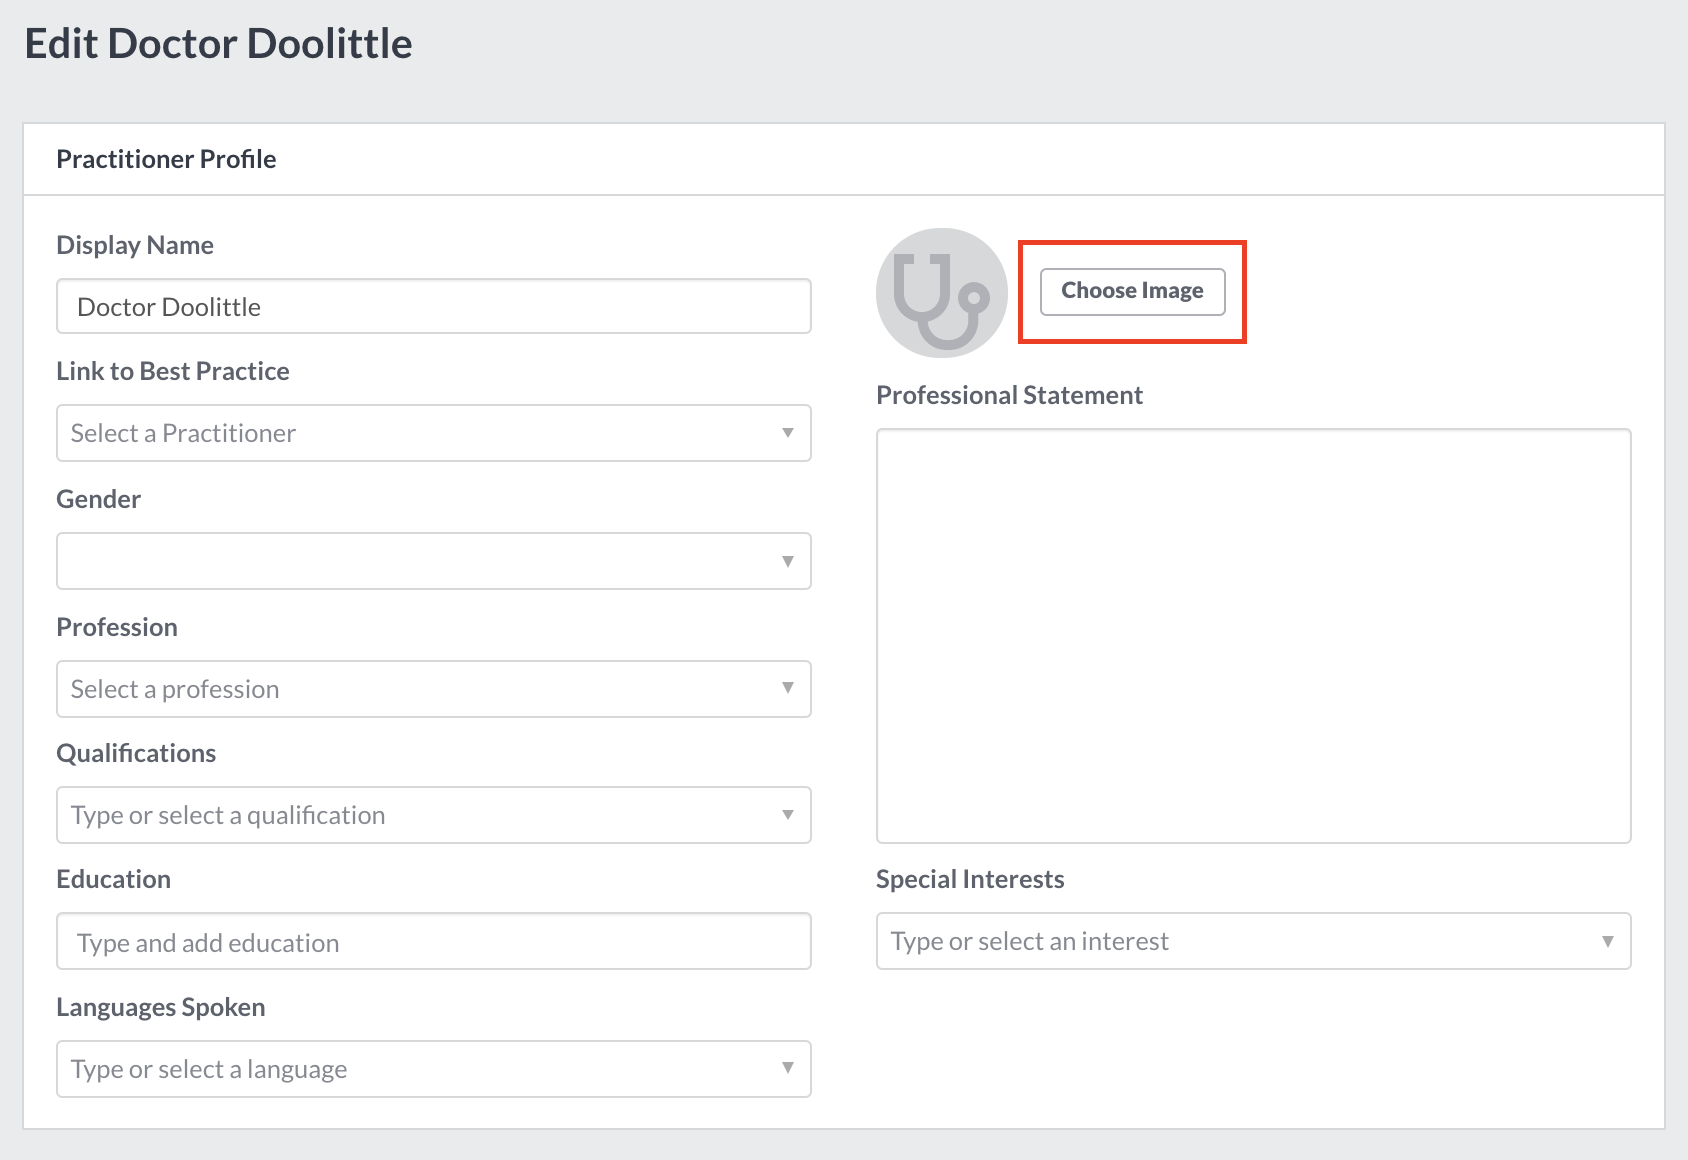Image resolution: width=1688 pixels, height=1160 pixels.
Task: Click the Qualifications label
Action: pos(136,753)
